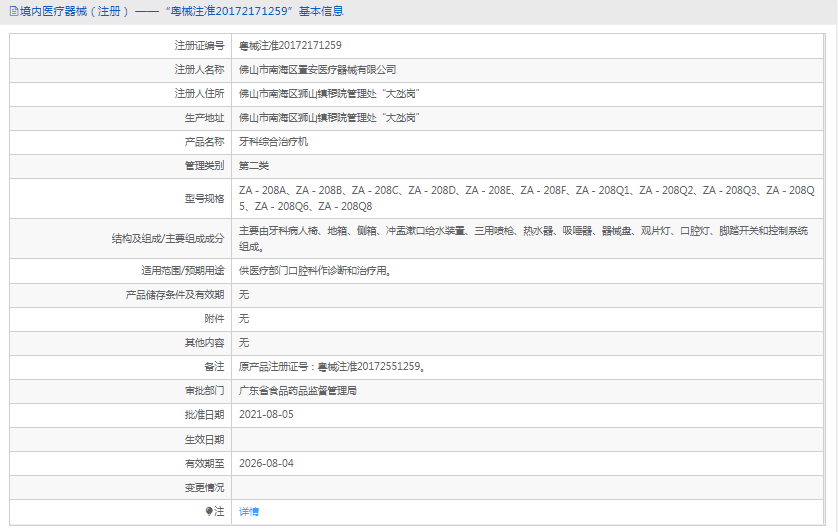Image resolution: width=838 pixels, height=532 pixels.
Task: Select the value 第二类
Action: point(254,166)
